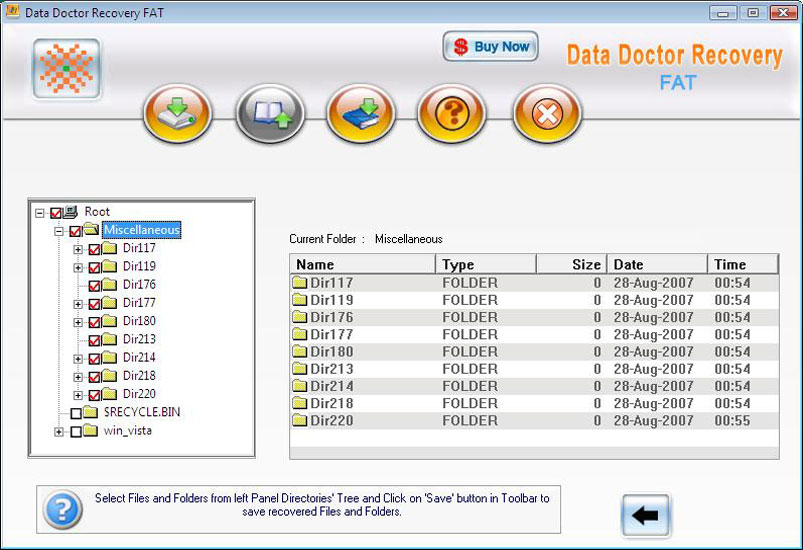This screenshot has height=550, width=803.
Task: Collapse the Root tree node
Action: click(x=40, y=213)
